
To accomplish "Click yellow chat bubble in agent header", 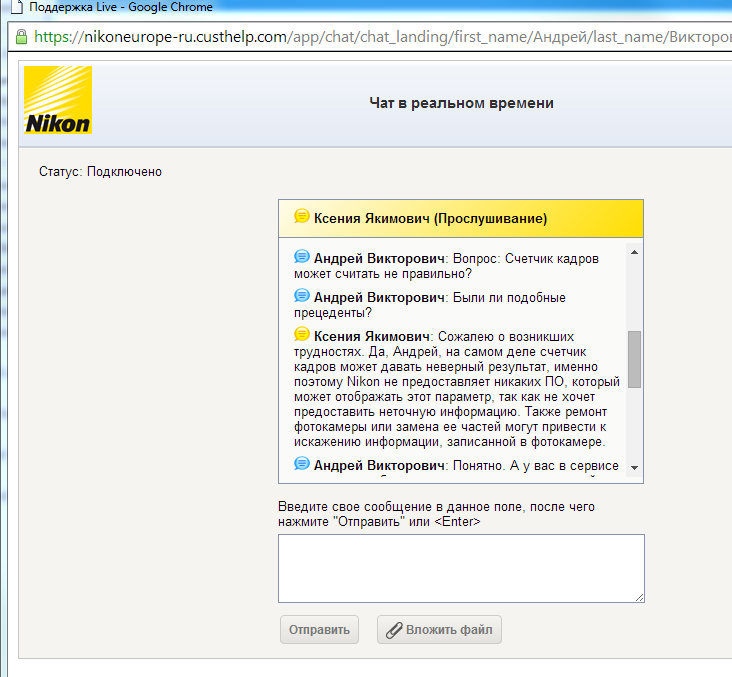I will click(x=302, y=216).
